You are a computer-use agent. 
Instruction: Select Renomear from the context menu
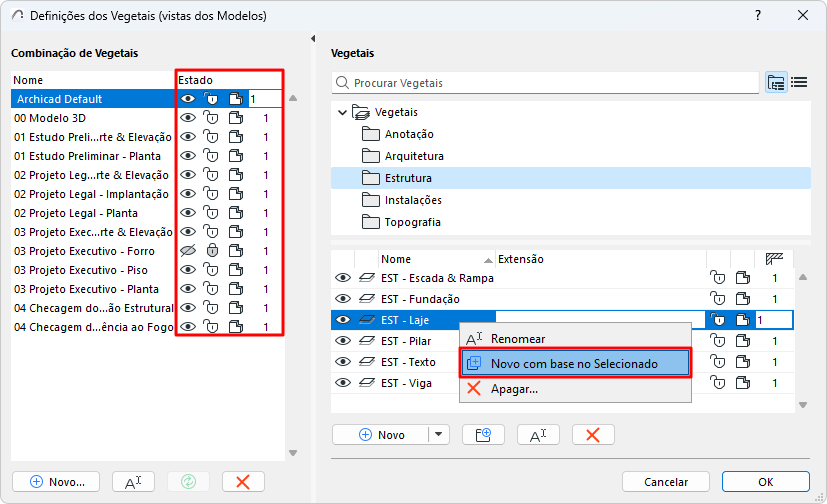(x=518, y=339)
